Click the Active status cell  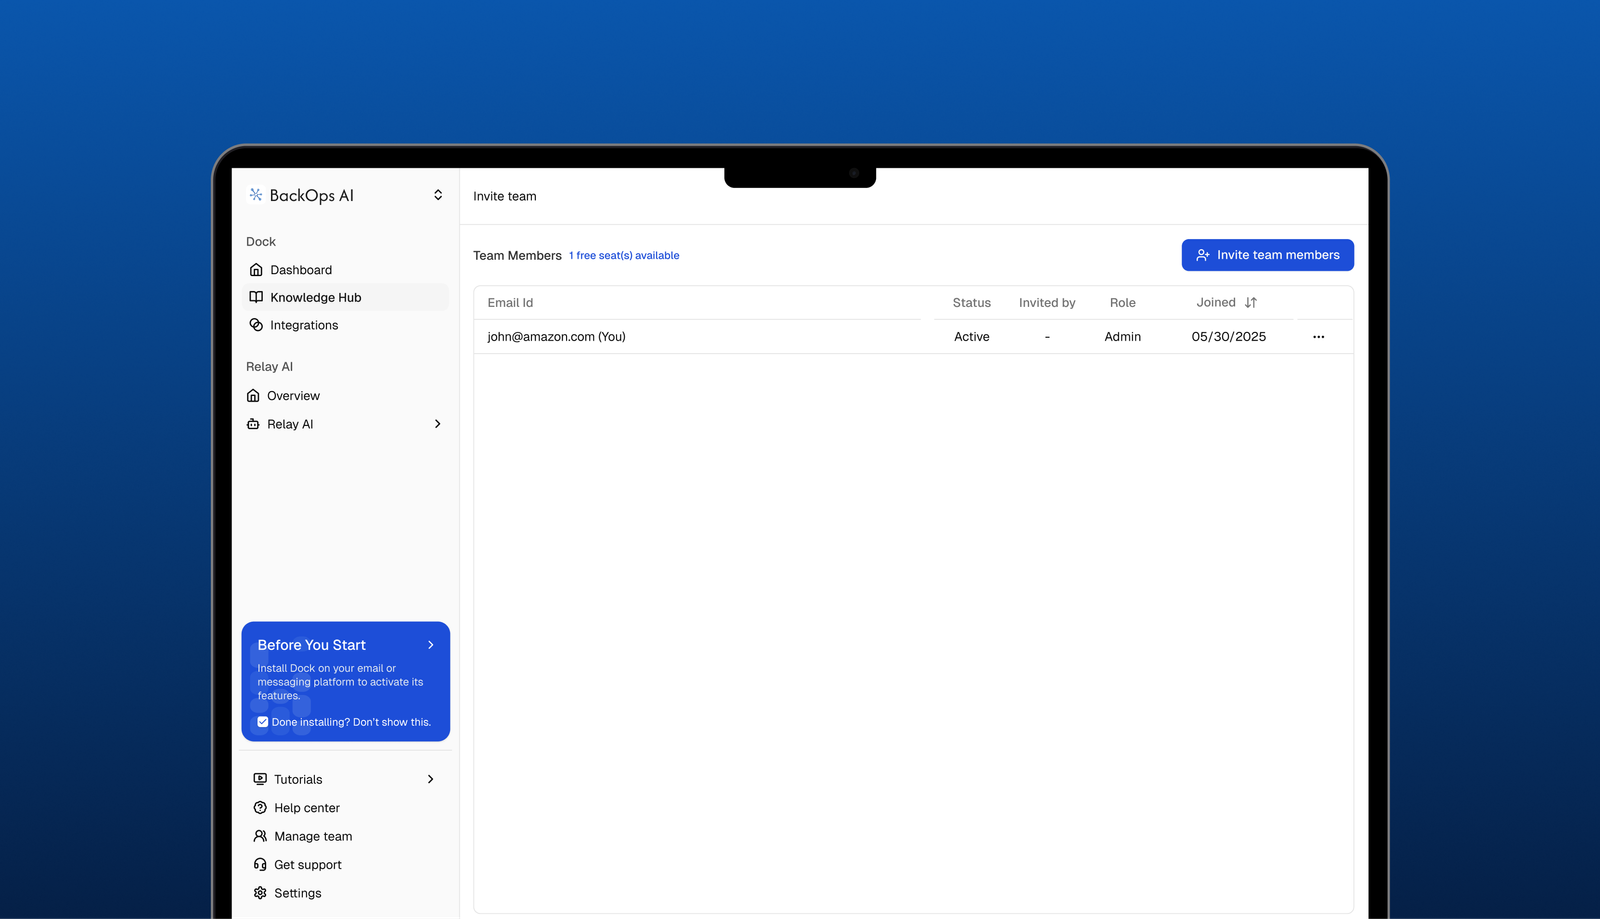(971, 337)
